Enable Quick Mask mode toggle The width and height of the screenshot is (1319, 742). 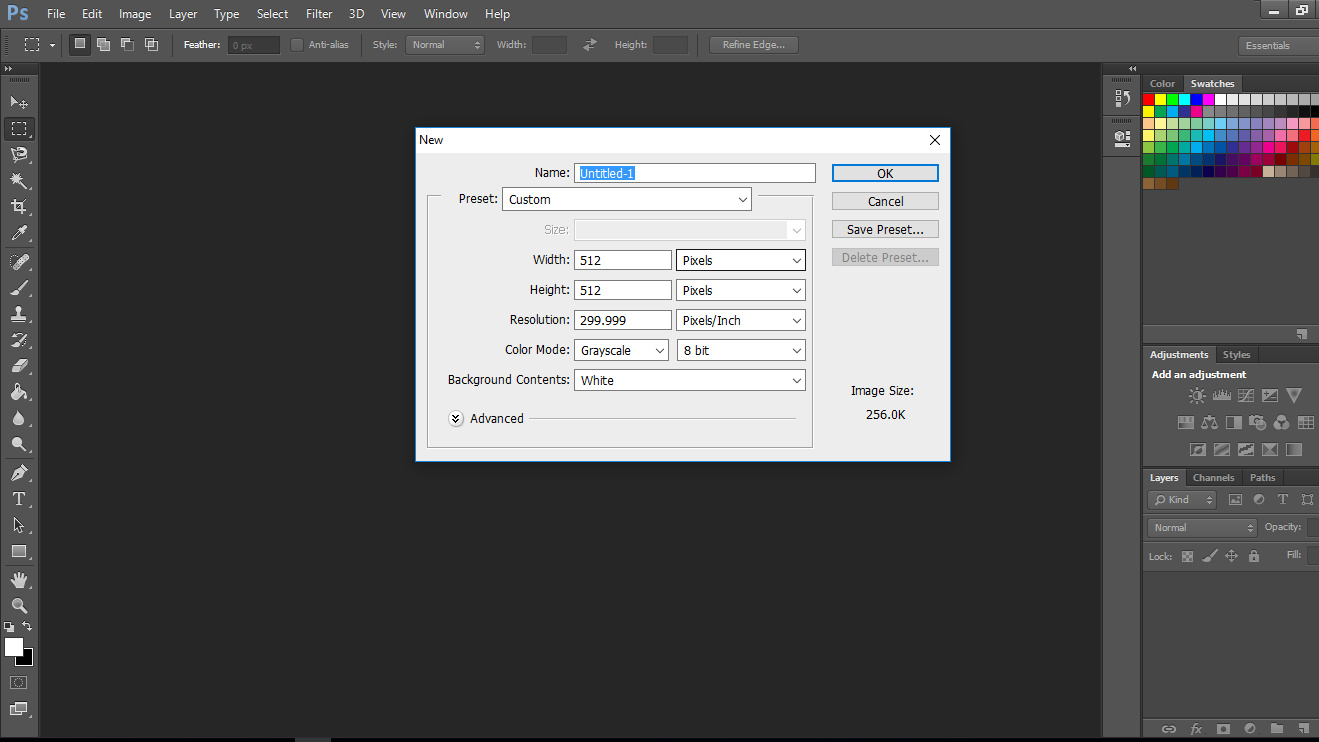pos(19,682)
